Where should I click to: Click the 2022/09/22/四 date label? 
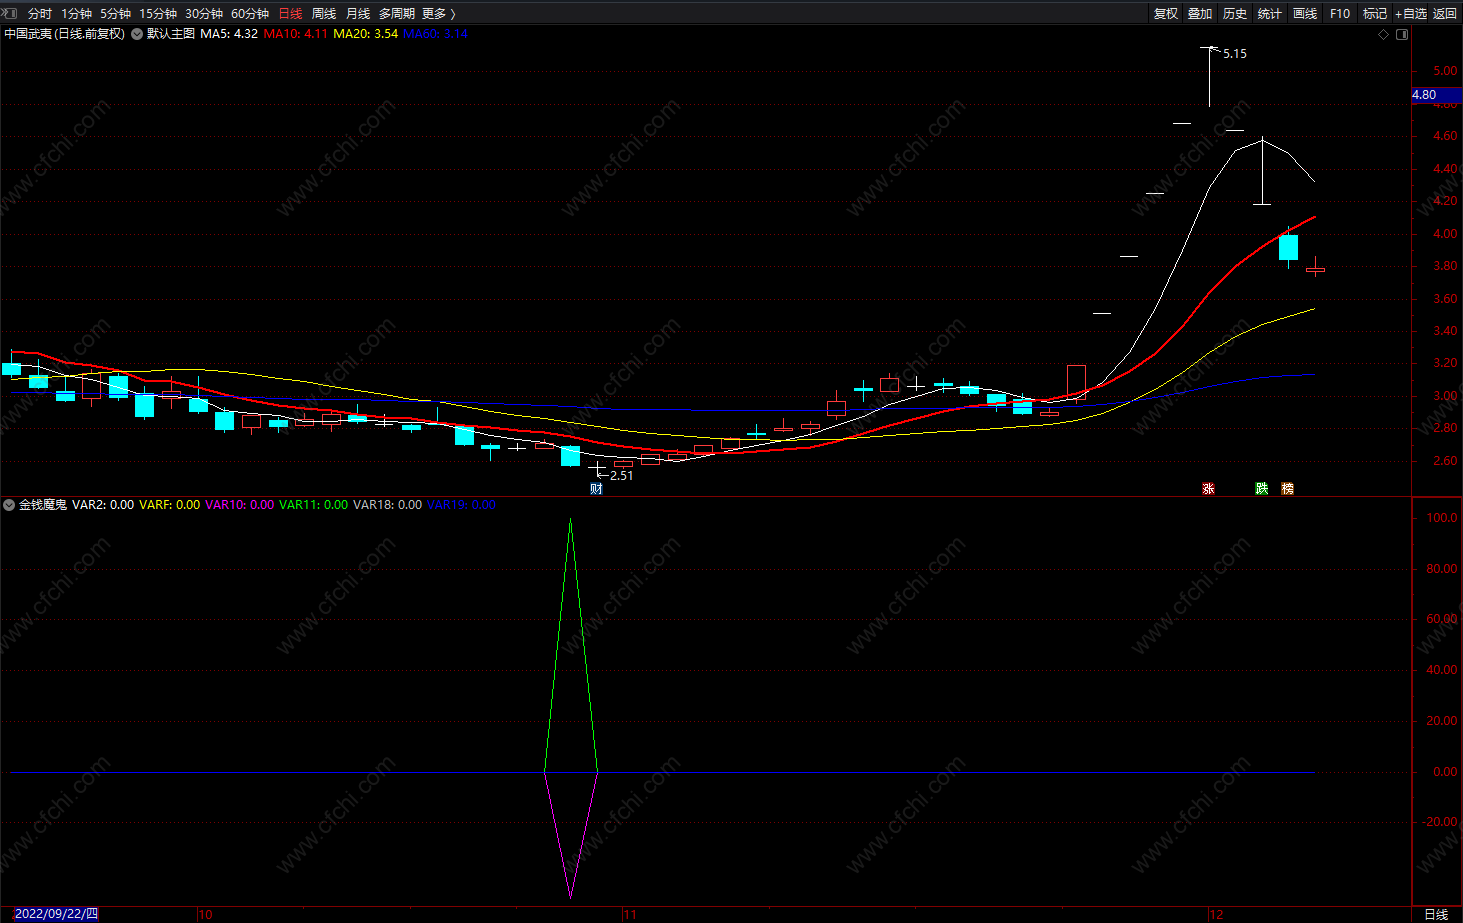(x=56, y=914)
